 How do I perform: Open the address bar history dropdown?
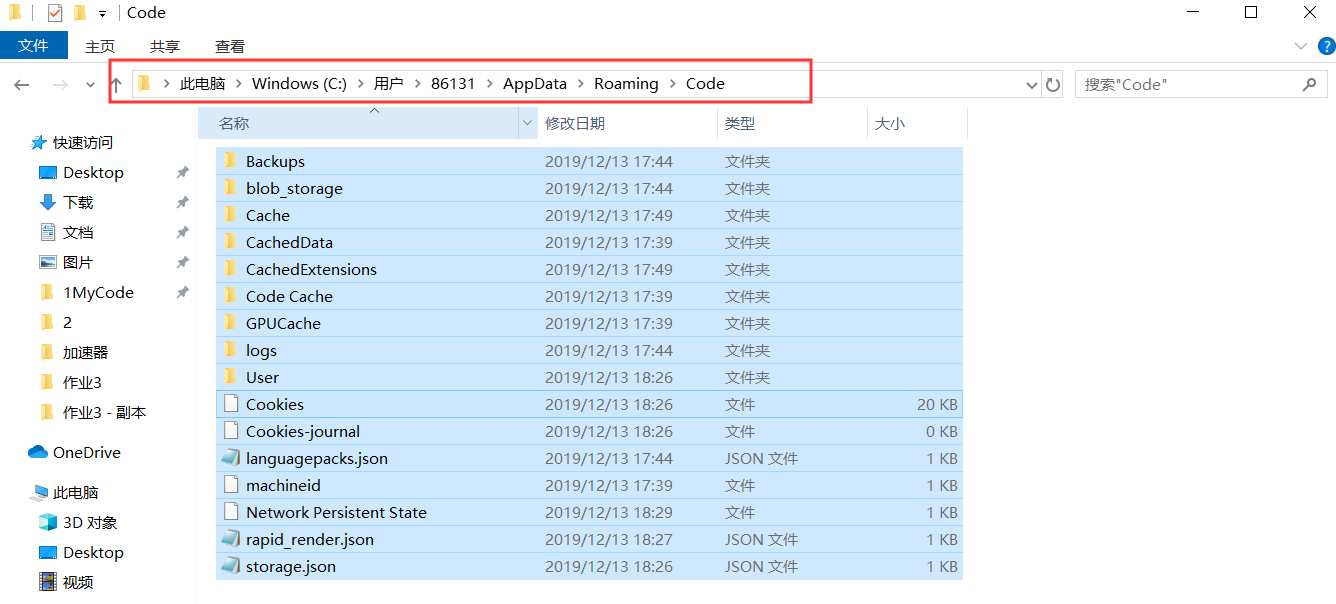point(1032,84)
